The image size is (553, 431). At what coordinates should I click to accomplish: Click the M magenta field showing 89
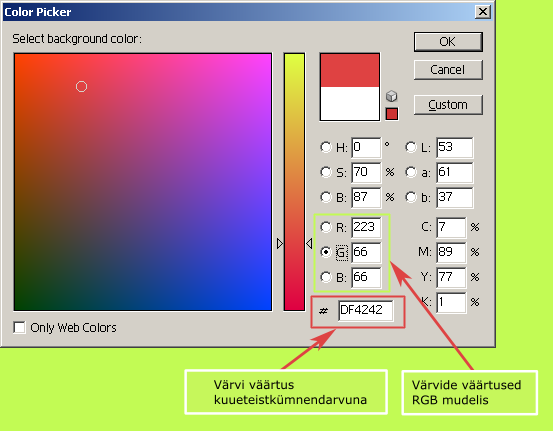(x=451, y=253)
